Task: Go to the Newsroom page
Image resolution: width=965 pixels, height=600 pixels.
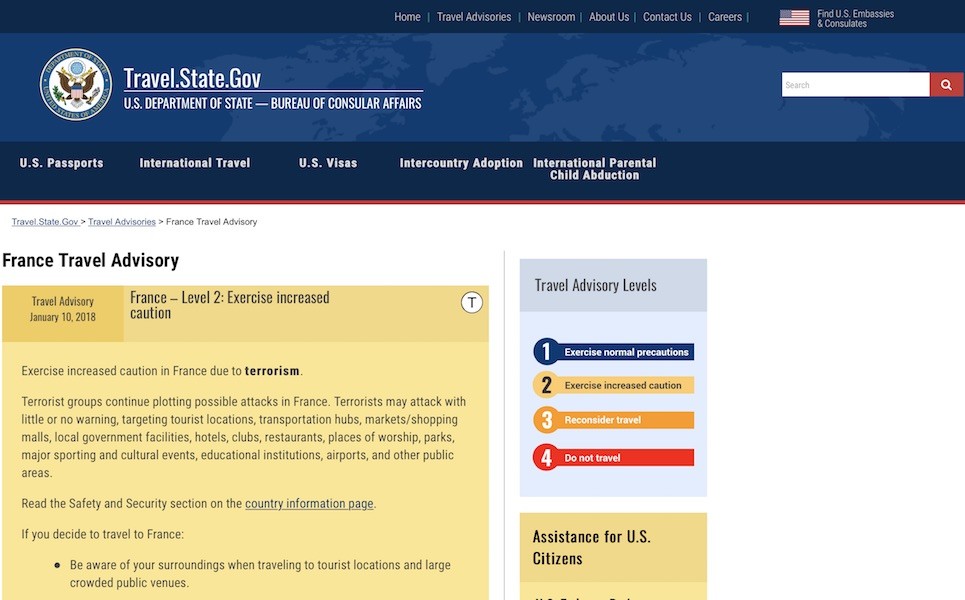Action: tap(551, 17)
